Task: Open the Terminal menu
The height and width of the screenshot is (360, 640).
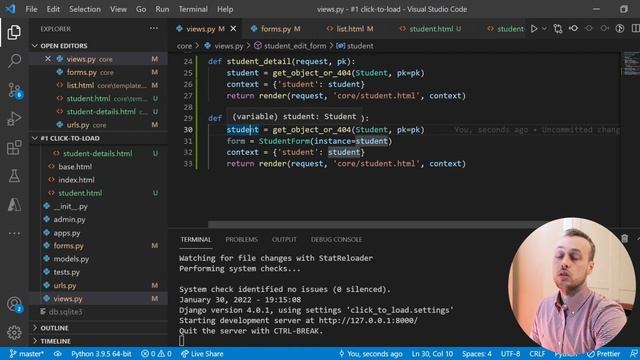Action: click(193, 9)
